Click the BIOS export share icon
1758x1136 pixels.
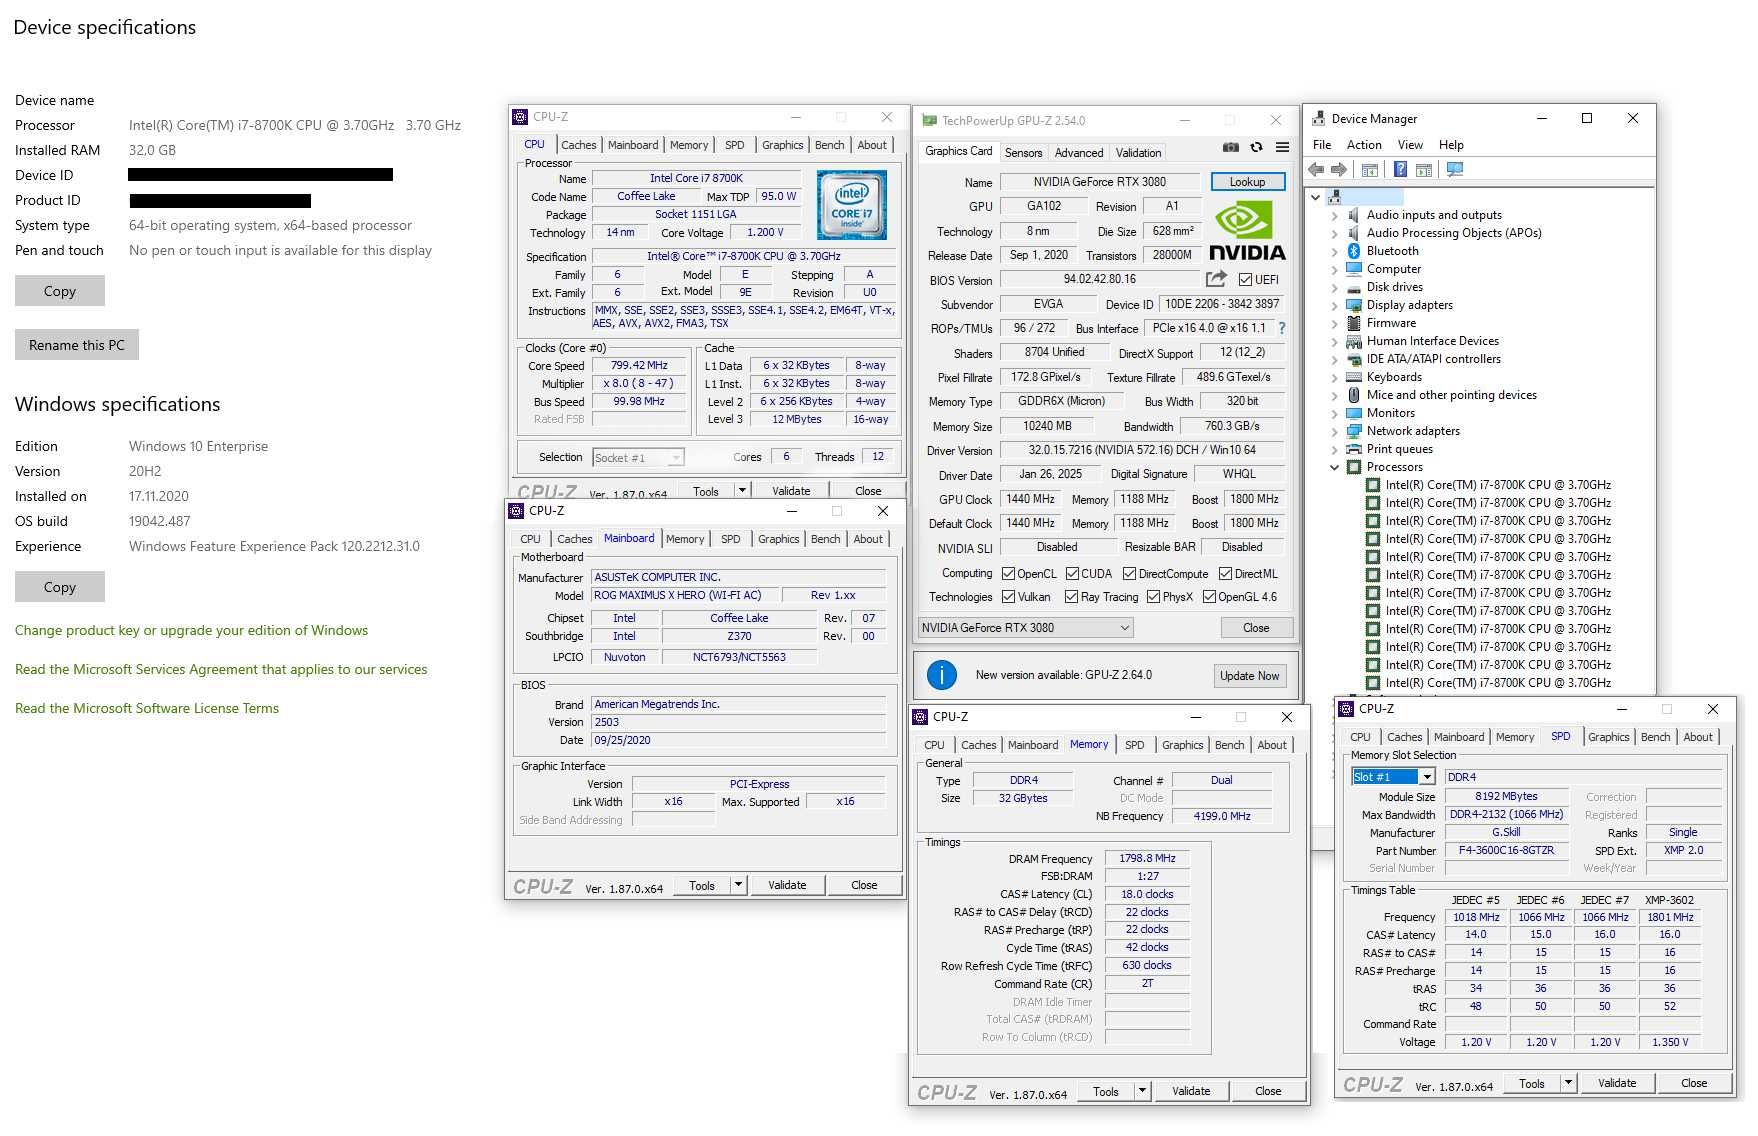(x=1216, y=279)
